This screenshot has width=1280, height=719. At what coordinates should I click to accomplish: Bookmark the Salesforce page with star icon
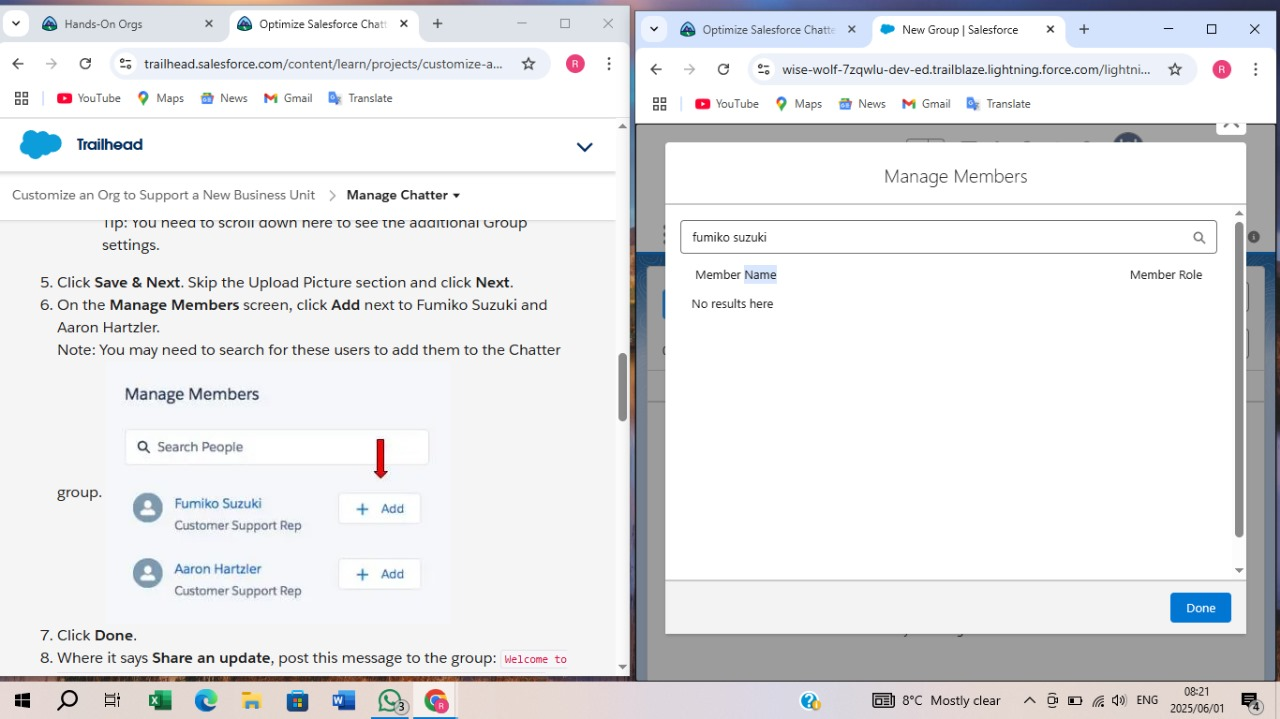1175,69
